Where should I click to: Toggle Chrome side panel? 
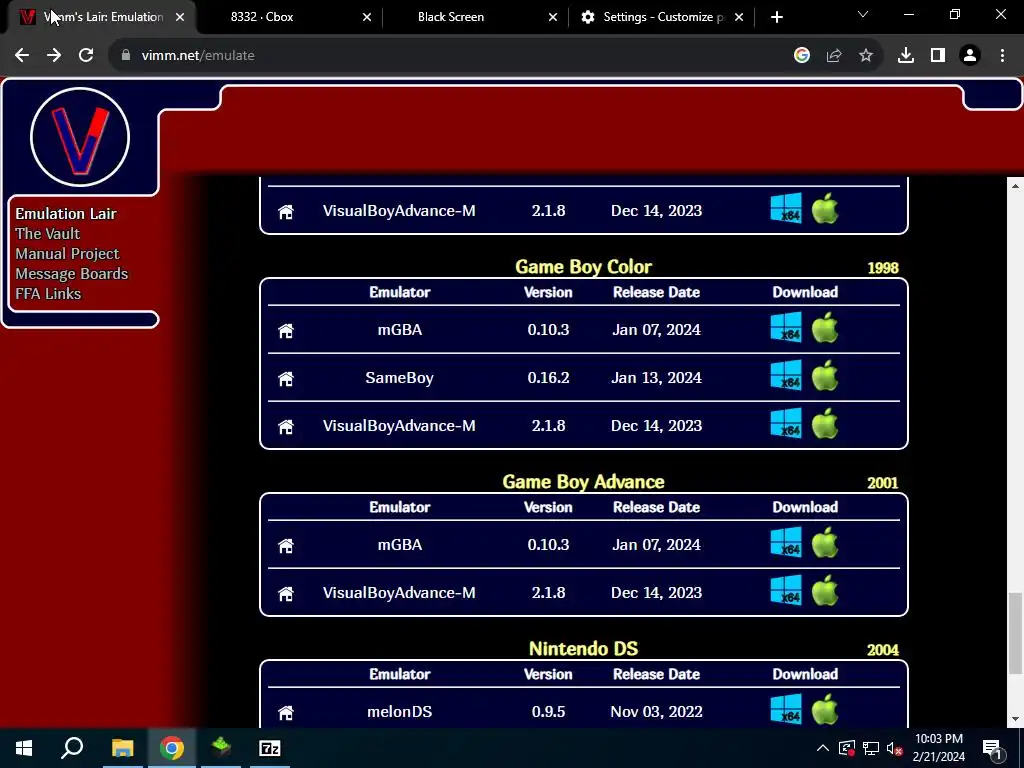pos(938,56)
